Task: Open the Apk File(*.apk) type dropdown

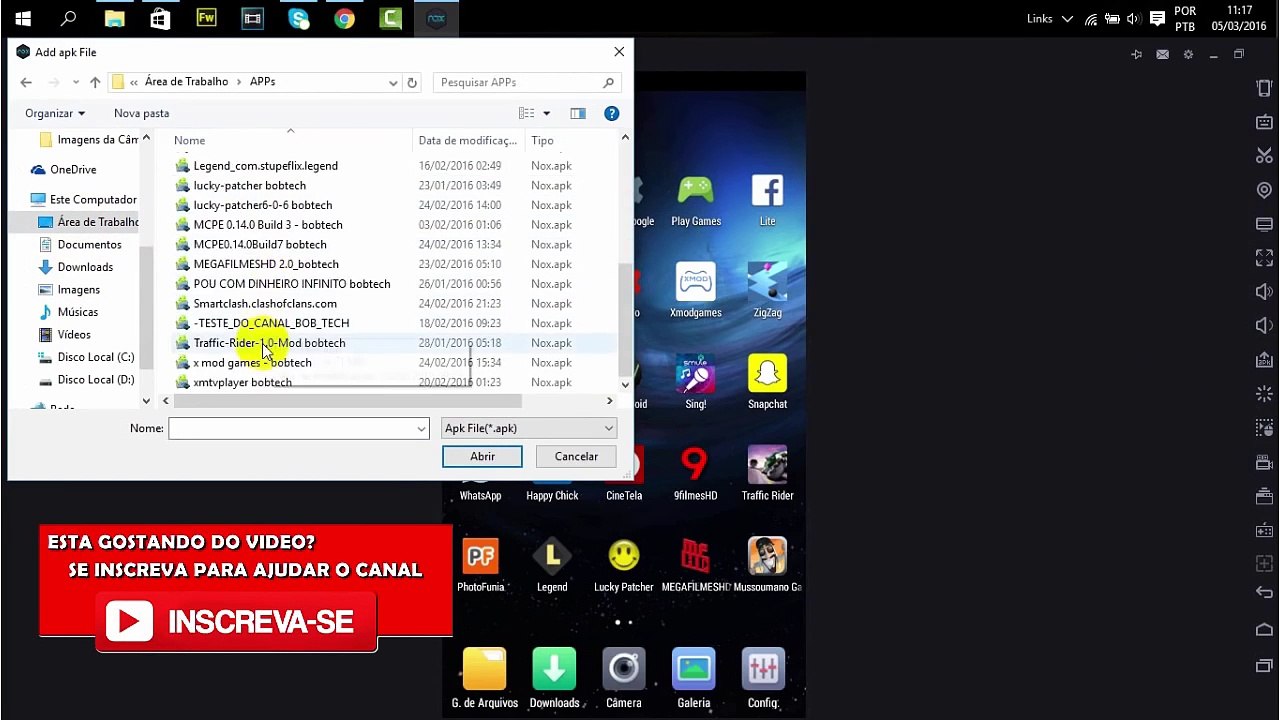Action: (528, 428)
